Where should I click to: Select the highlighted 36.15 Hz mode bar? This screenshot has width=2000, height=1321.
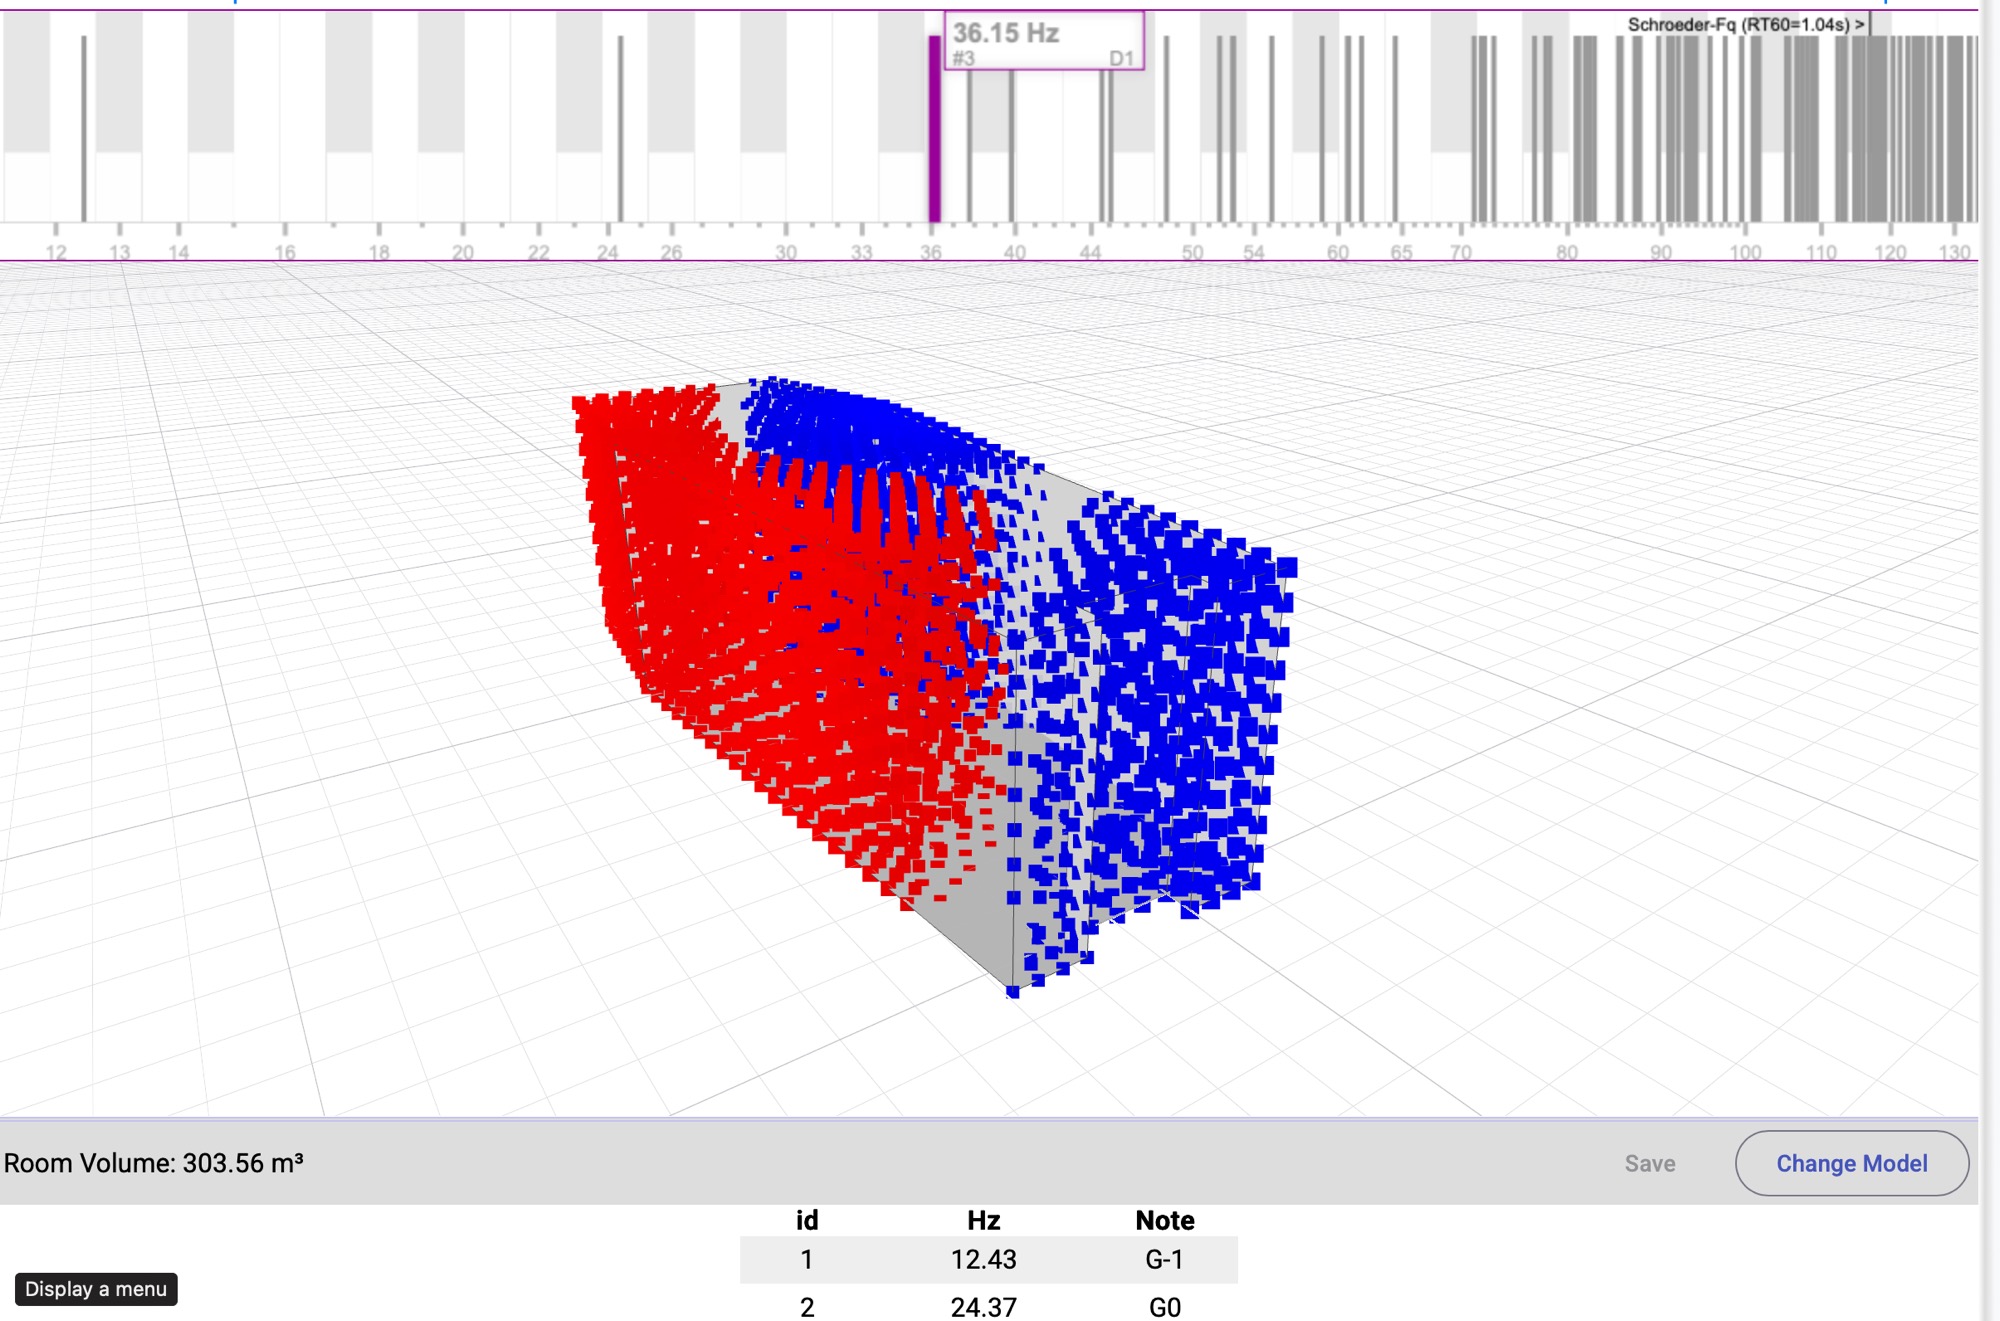(935, 128)
